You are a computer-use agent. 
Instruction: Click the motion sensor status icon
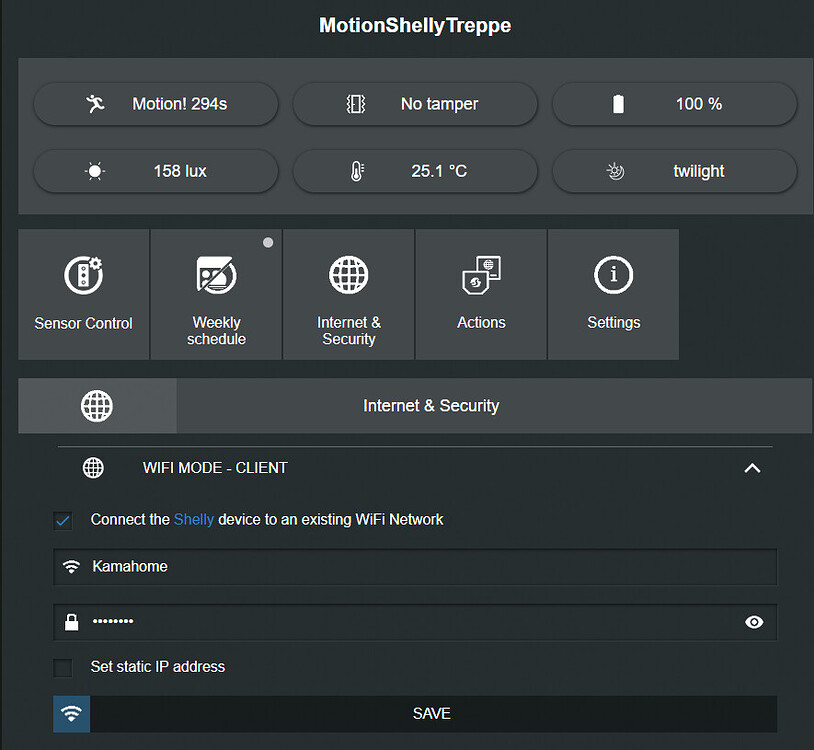point(95,103)
